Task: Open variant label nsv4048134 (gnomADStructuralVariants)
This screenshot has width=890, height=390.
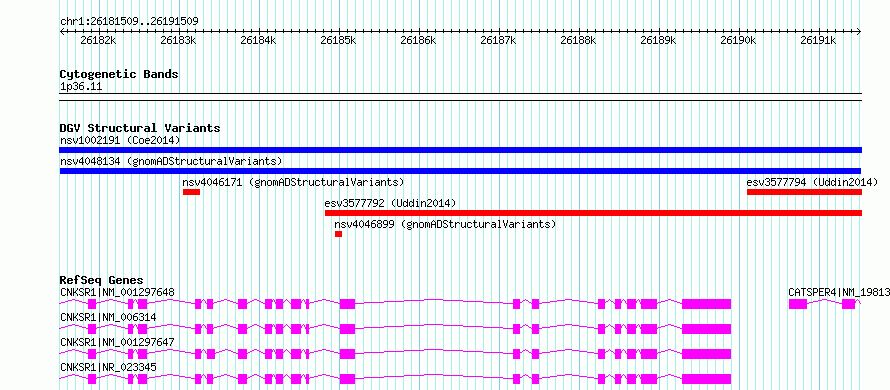Action: [x=171, y=161]
